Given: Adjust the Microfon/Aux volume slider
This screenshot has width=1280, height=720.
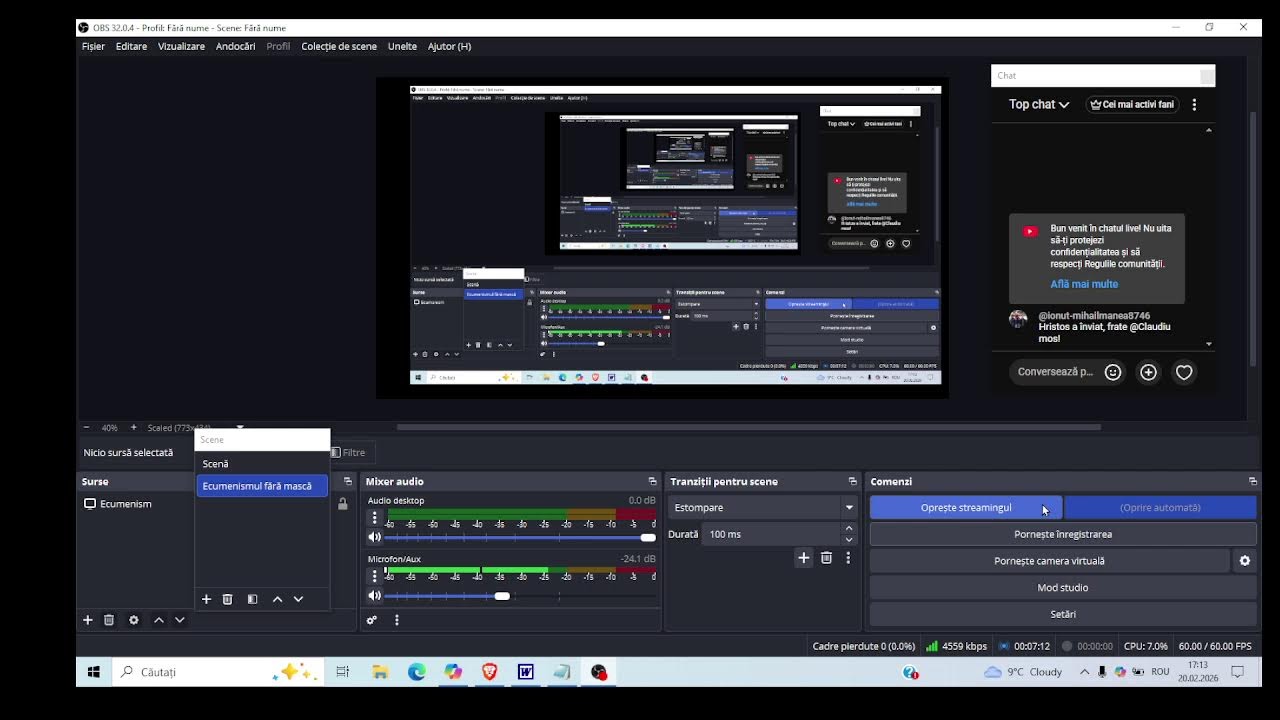Looking at the screenshot, I should point(520,596).
